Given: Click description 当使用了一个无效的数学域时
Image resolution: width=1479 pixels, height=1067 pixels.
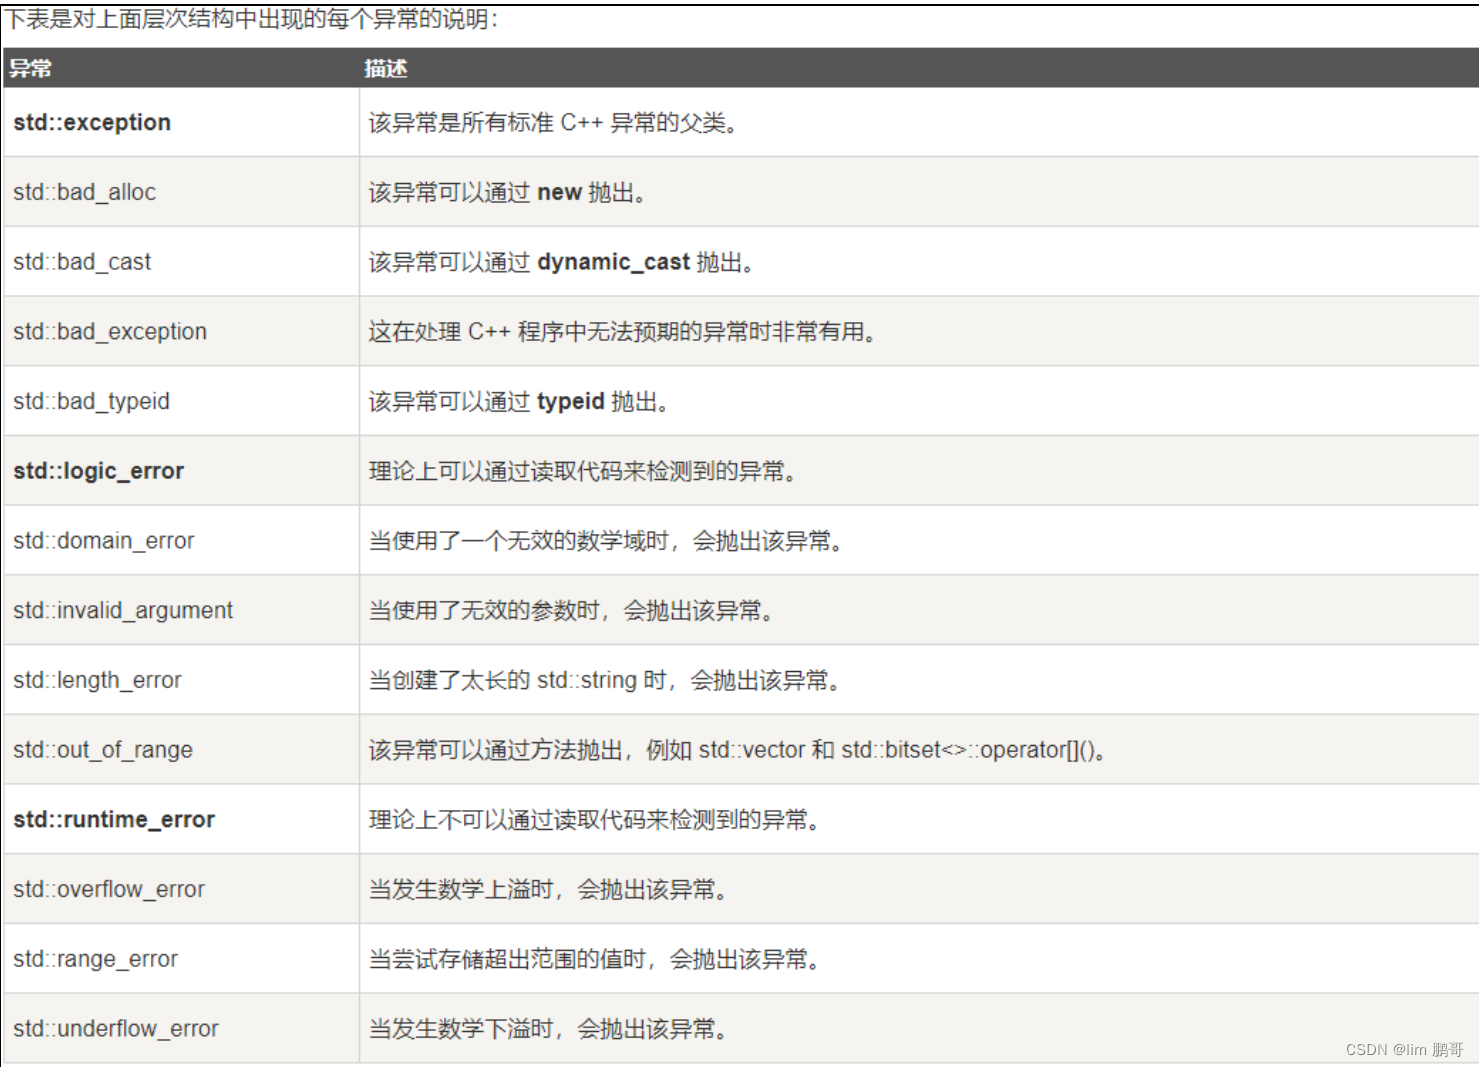Looking at the screenshot, I should tap(606, 541).
